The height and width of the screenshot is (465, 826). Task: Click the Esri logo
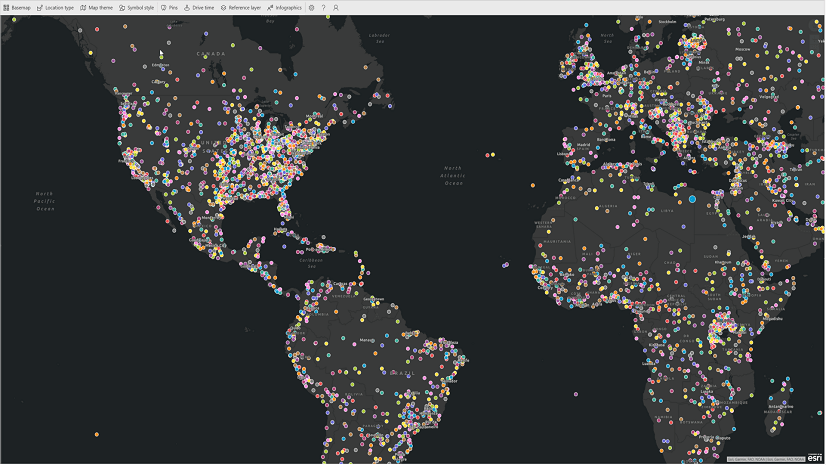coord(814,458)
